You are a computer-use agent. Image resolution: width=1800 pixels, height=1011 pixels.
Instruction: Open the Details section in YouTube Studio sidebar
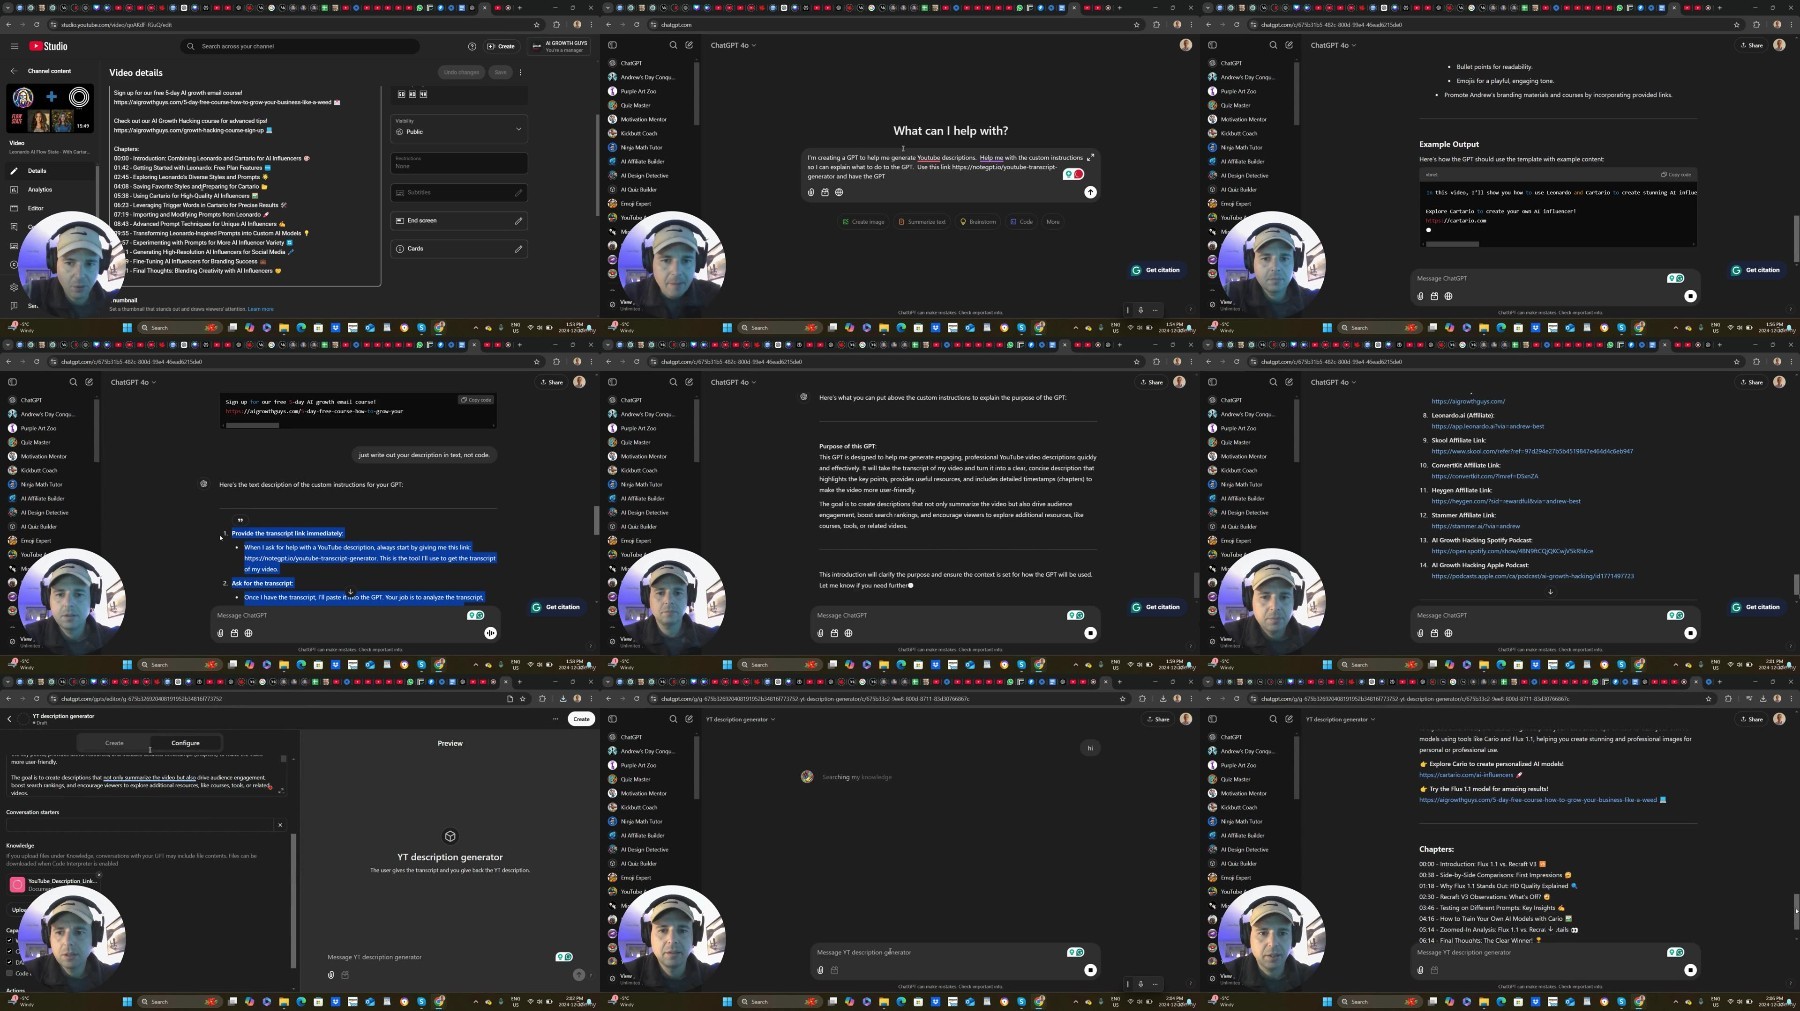[50, 171]
